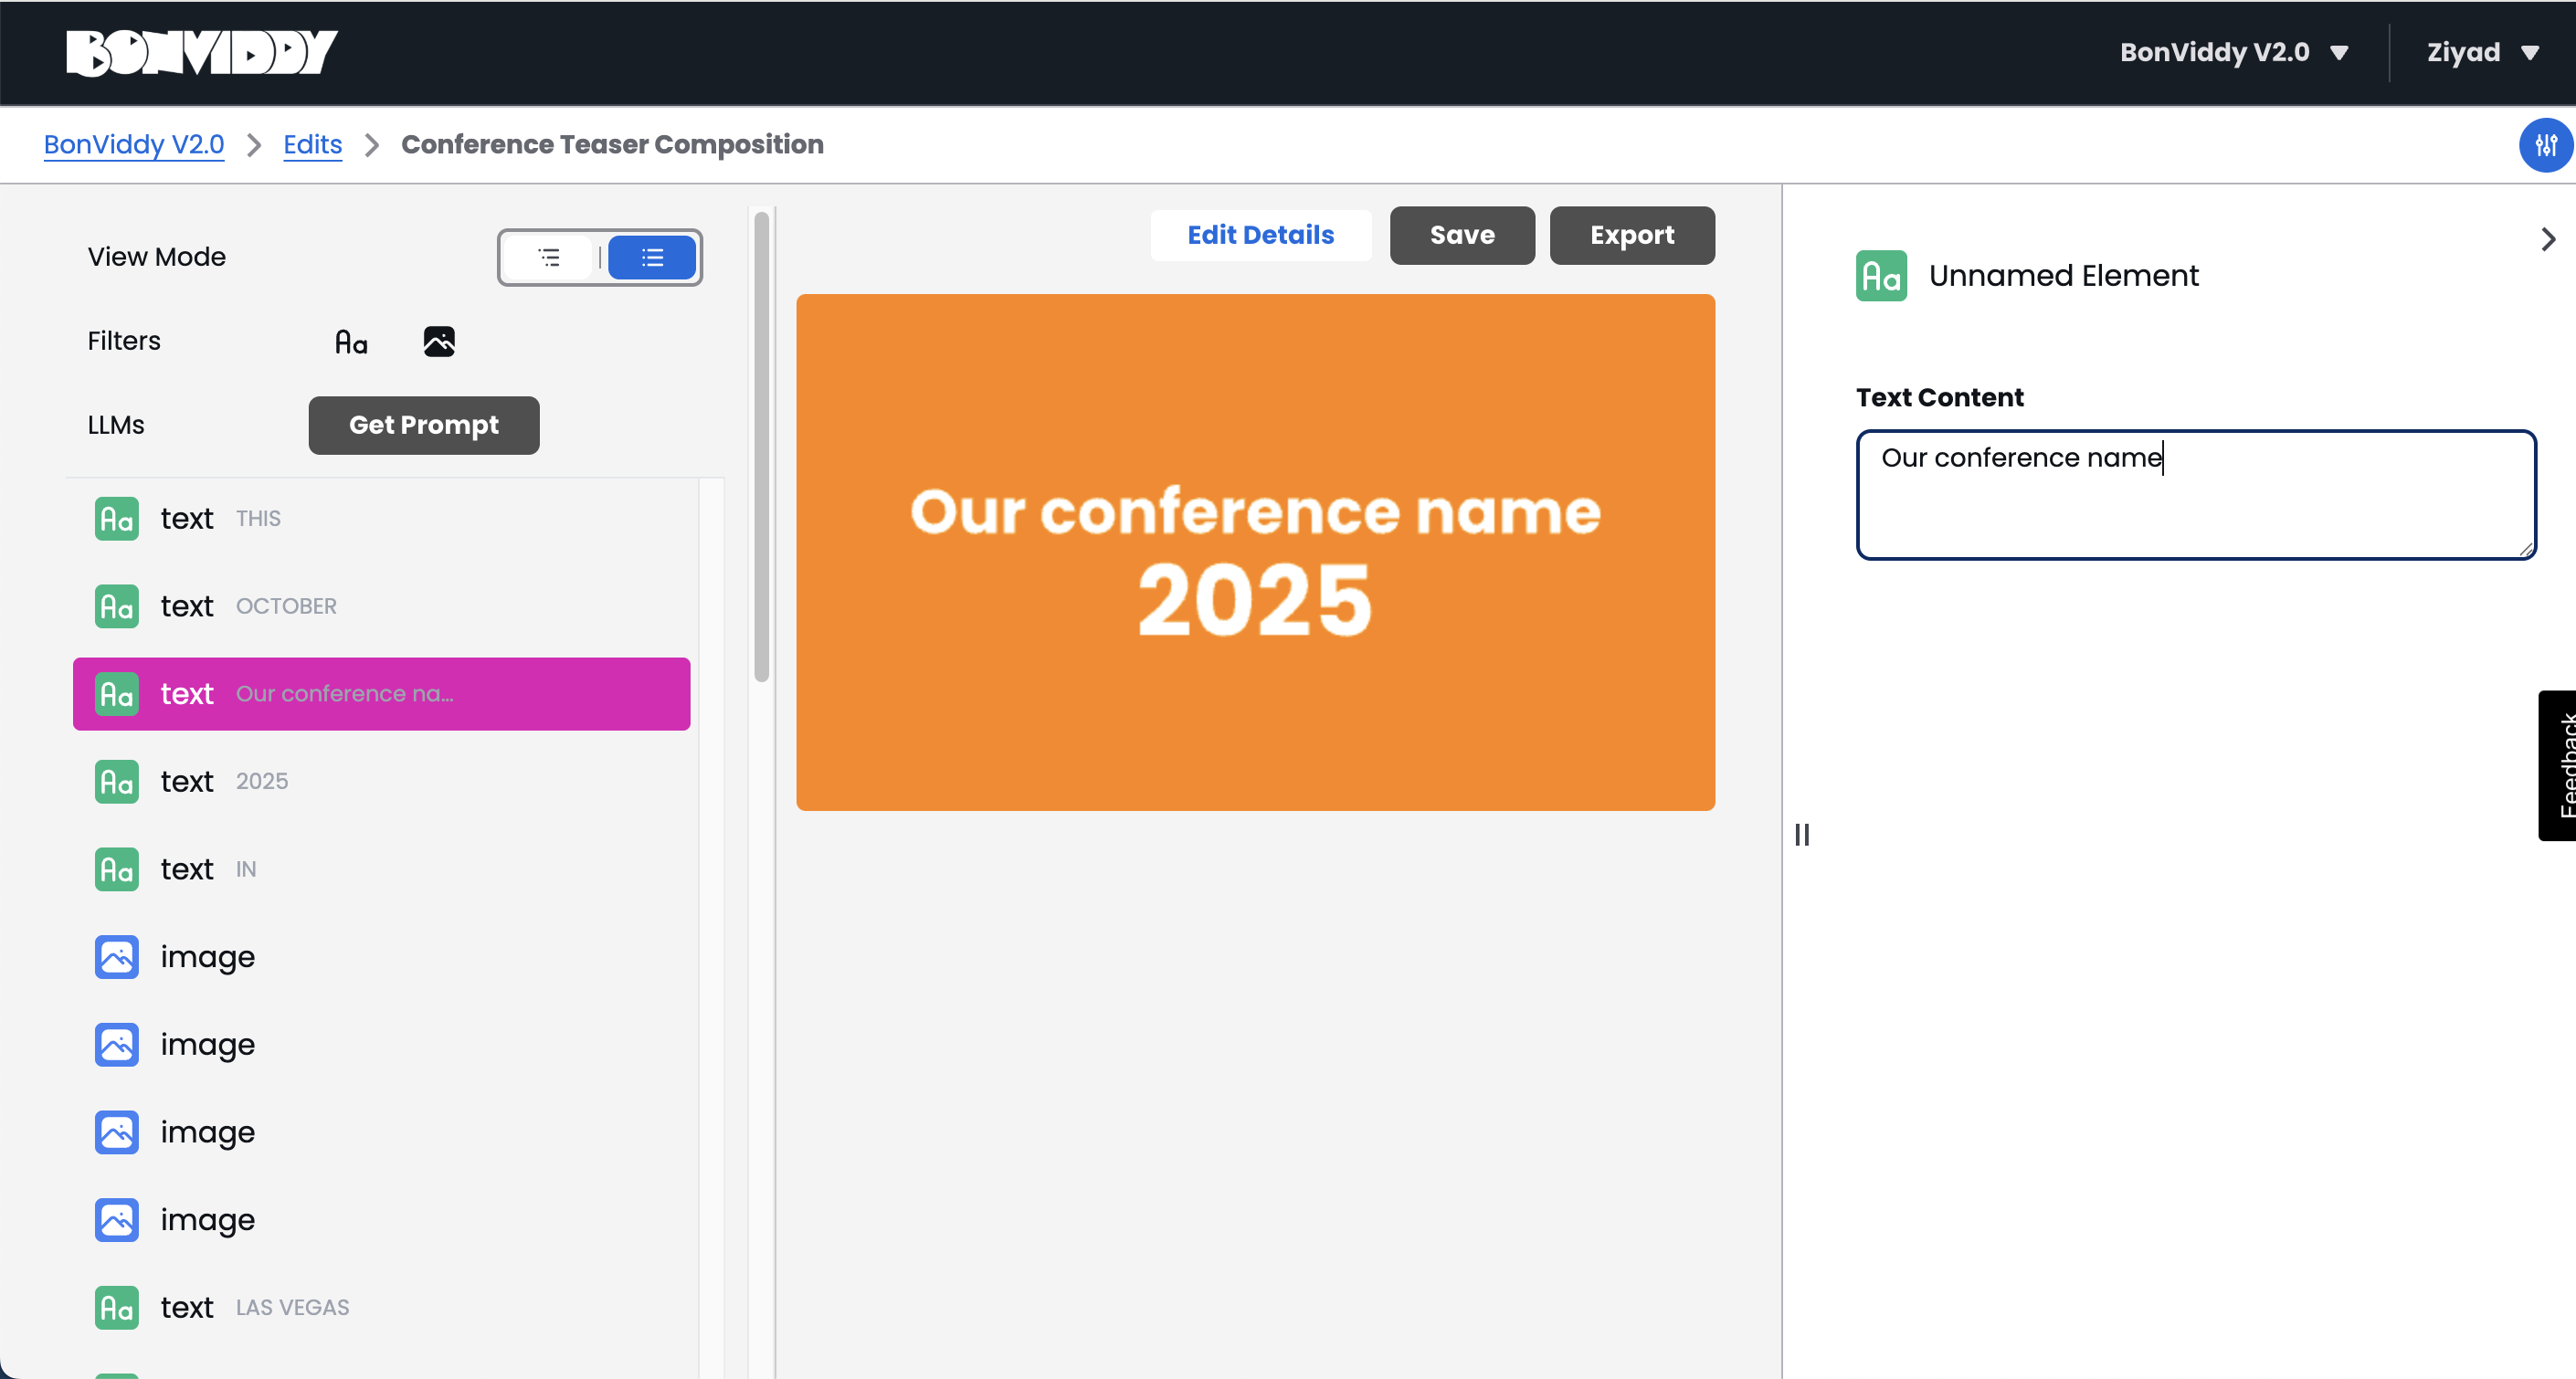Open the Ziyad user menu
Image resolution: width=2576 pixels, height=1379 pixels.
tap(2481, 52)
